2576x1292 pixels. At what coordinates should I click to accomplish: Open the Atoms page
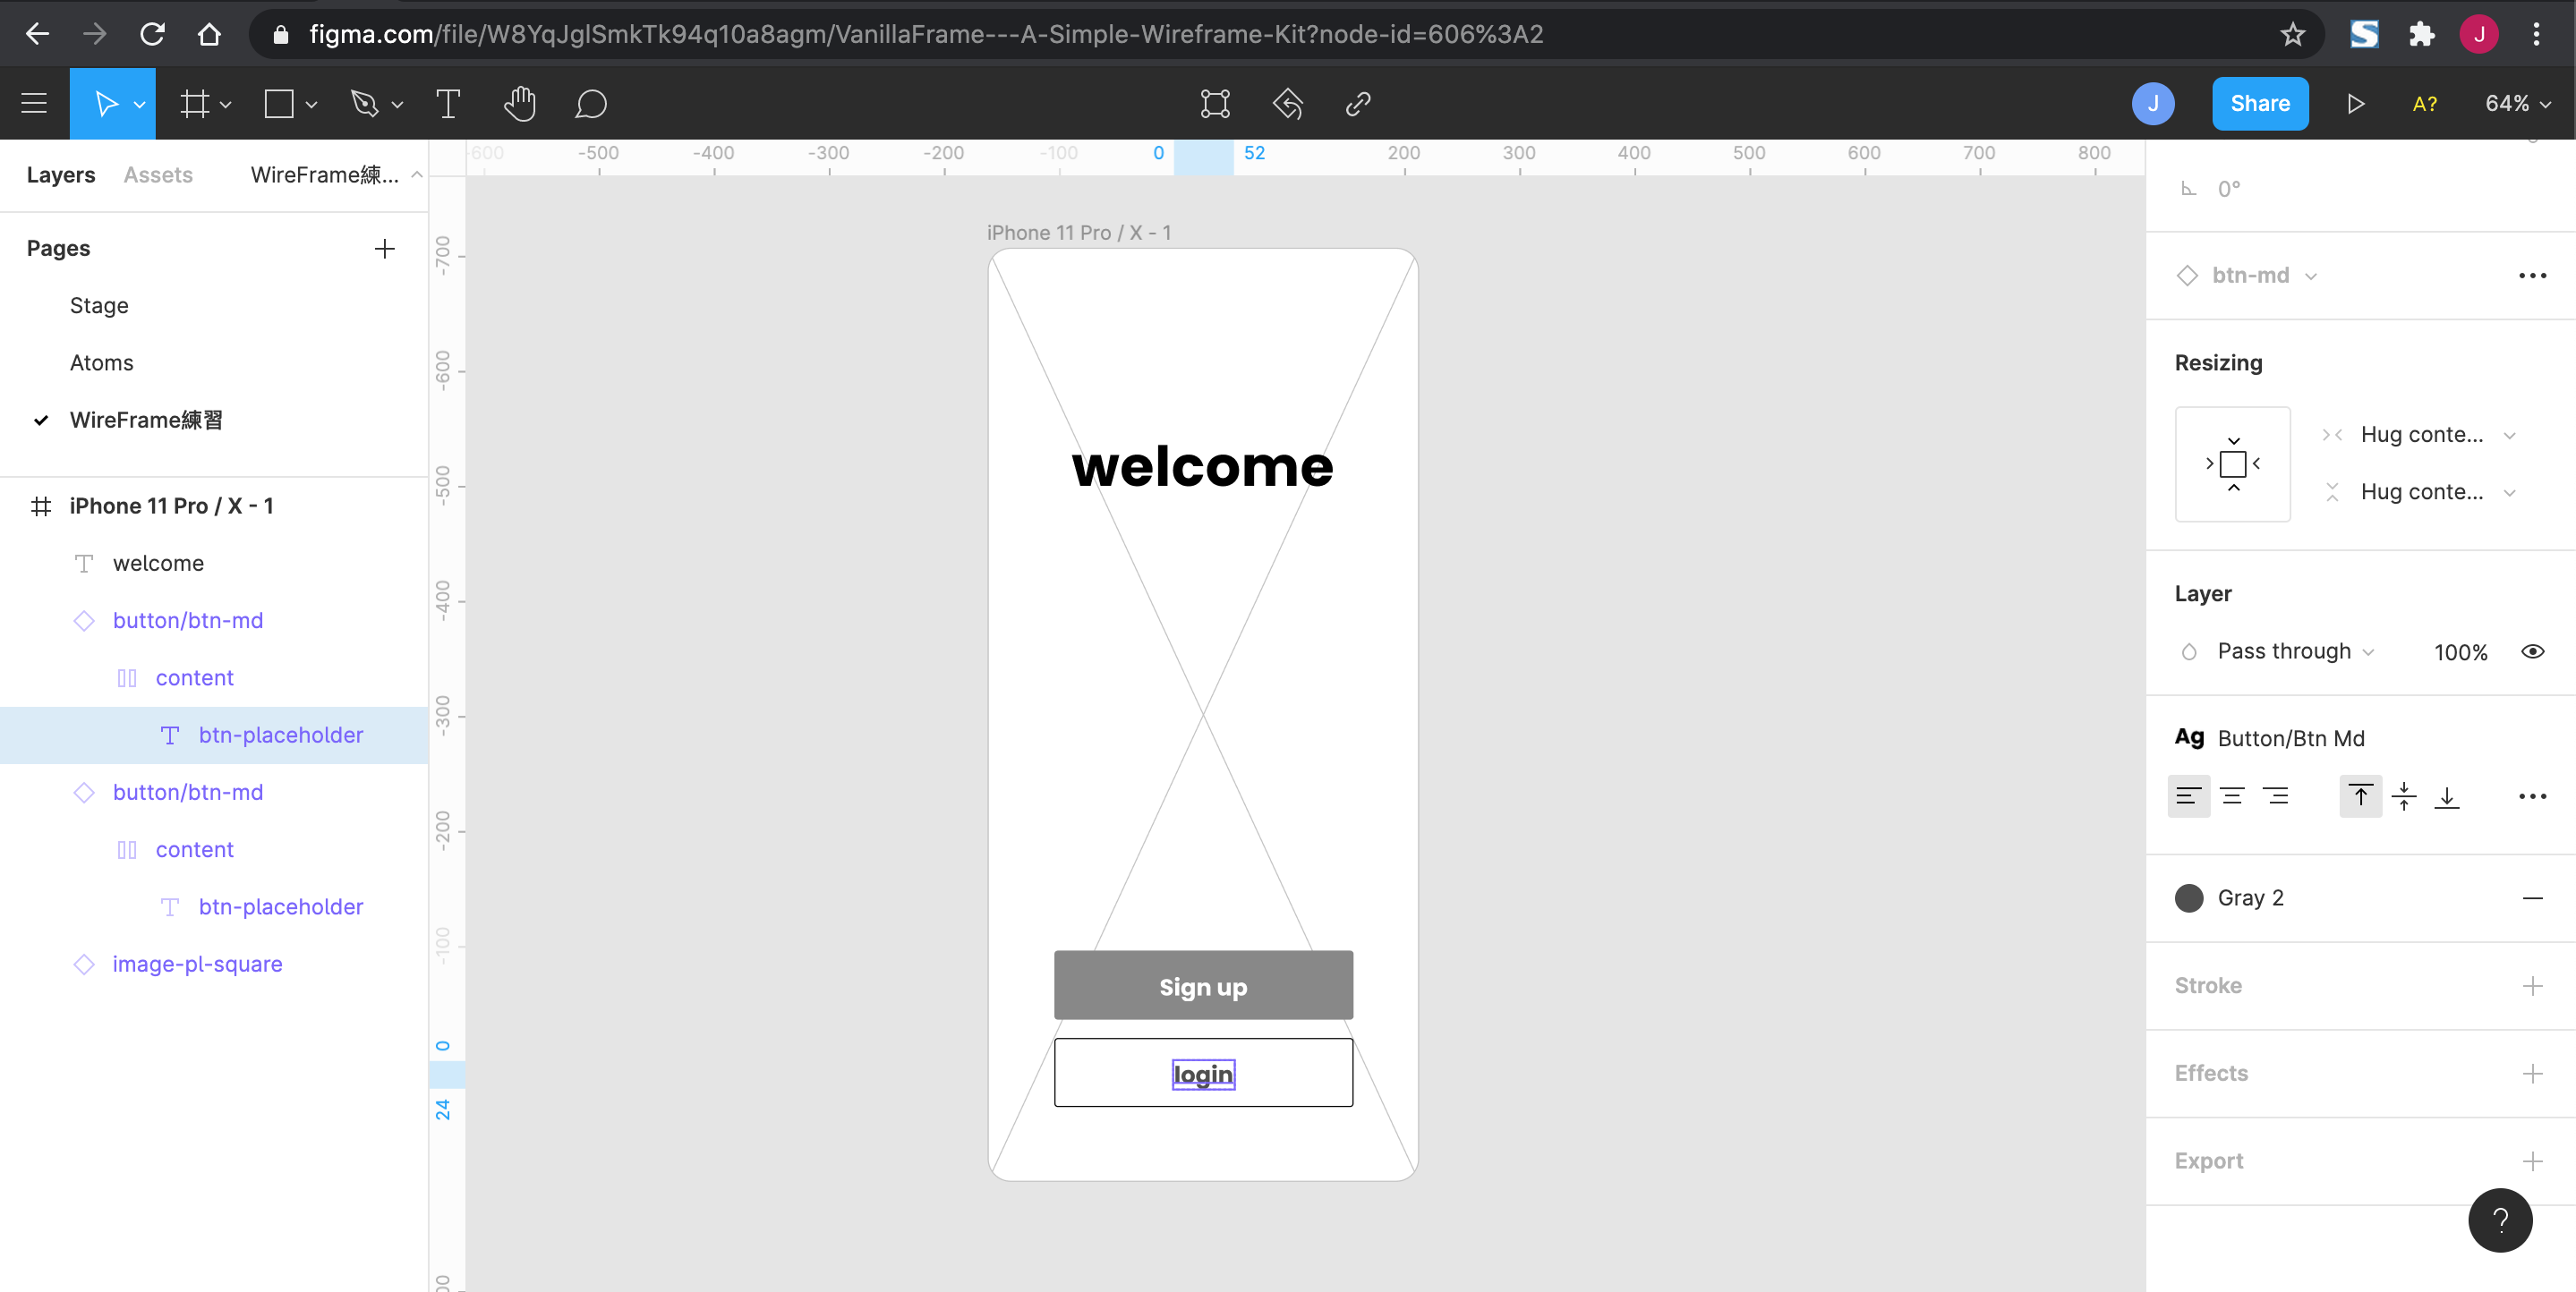(101, 363)
